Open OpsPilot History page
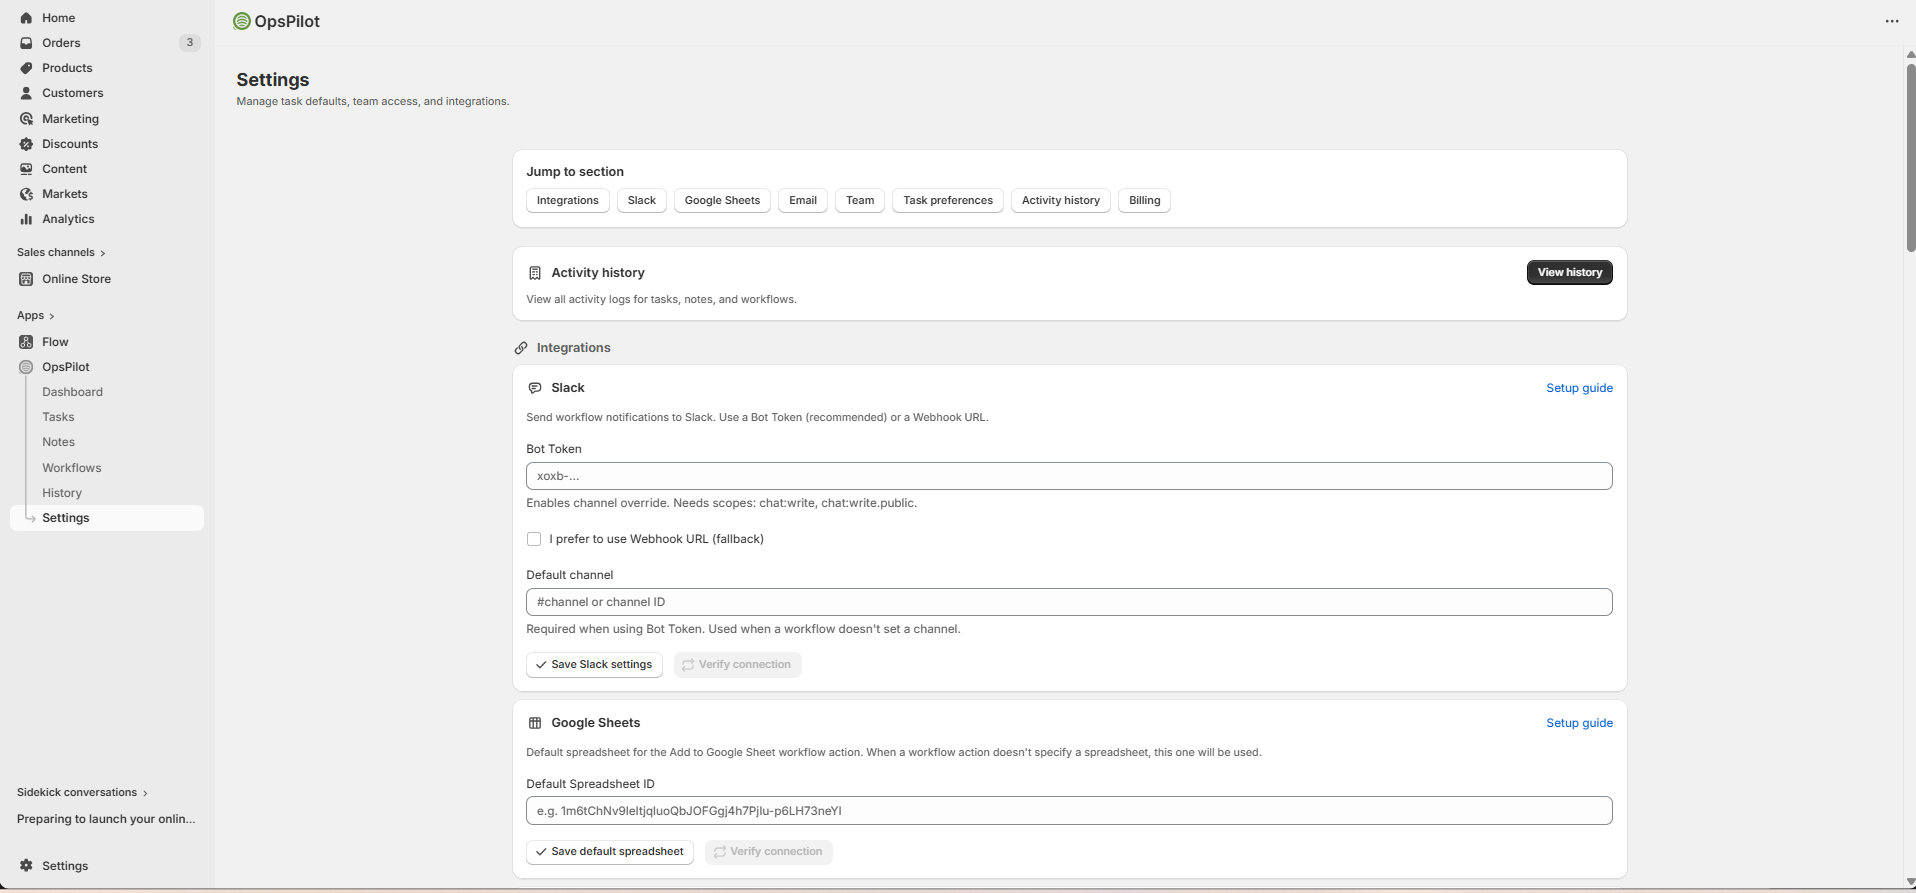1916x893 pixels. [62, 493]
